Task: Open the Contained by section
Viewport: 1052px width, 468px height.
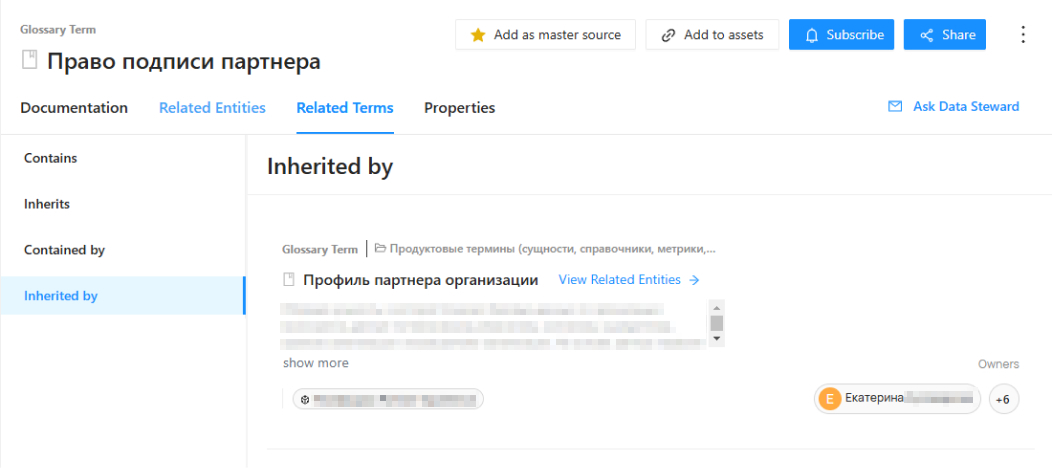Action: 65,250
